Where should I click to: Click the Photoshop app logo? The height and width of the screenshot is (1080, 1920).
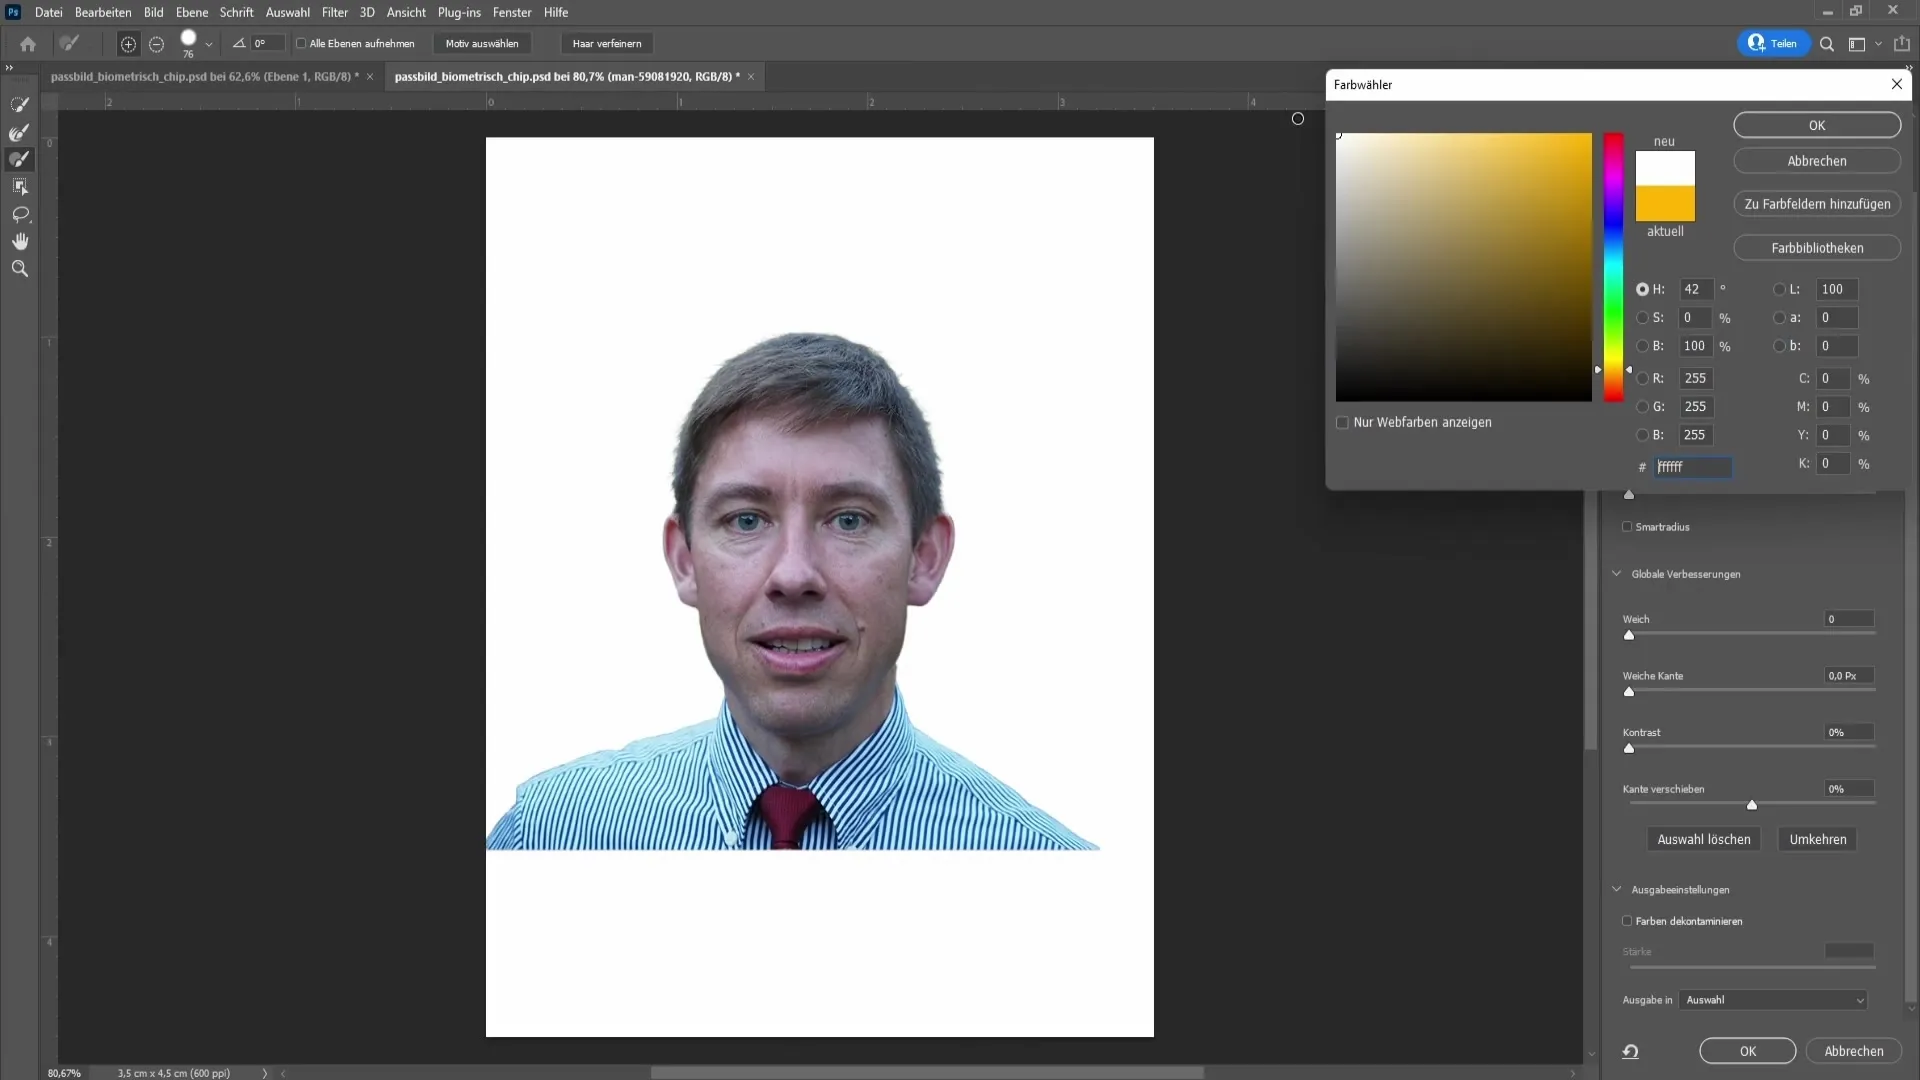coord(13,12)
